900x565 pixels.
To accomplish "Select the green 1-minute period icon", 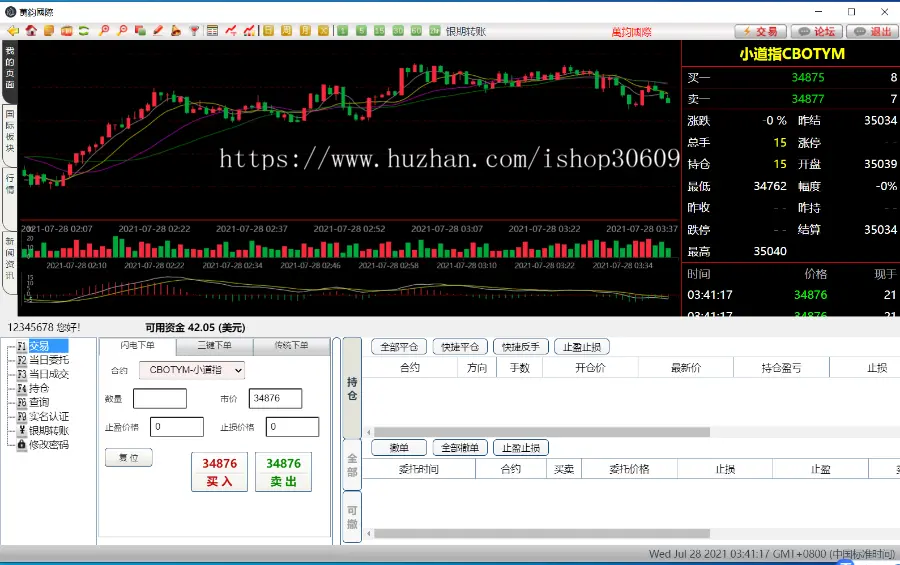I will tap(343, 31).
